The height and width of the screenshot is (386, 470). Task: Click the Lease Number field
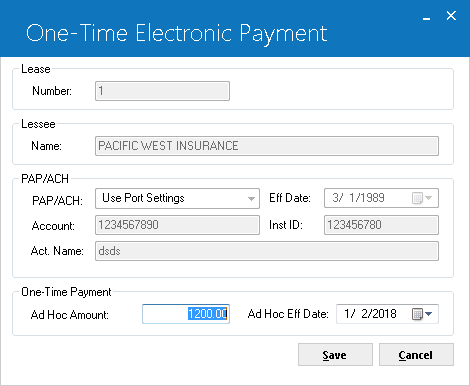click(x=162, y=91)
